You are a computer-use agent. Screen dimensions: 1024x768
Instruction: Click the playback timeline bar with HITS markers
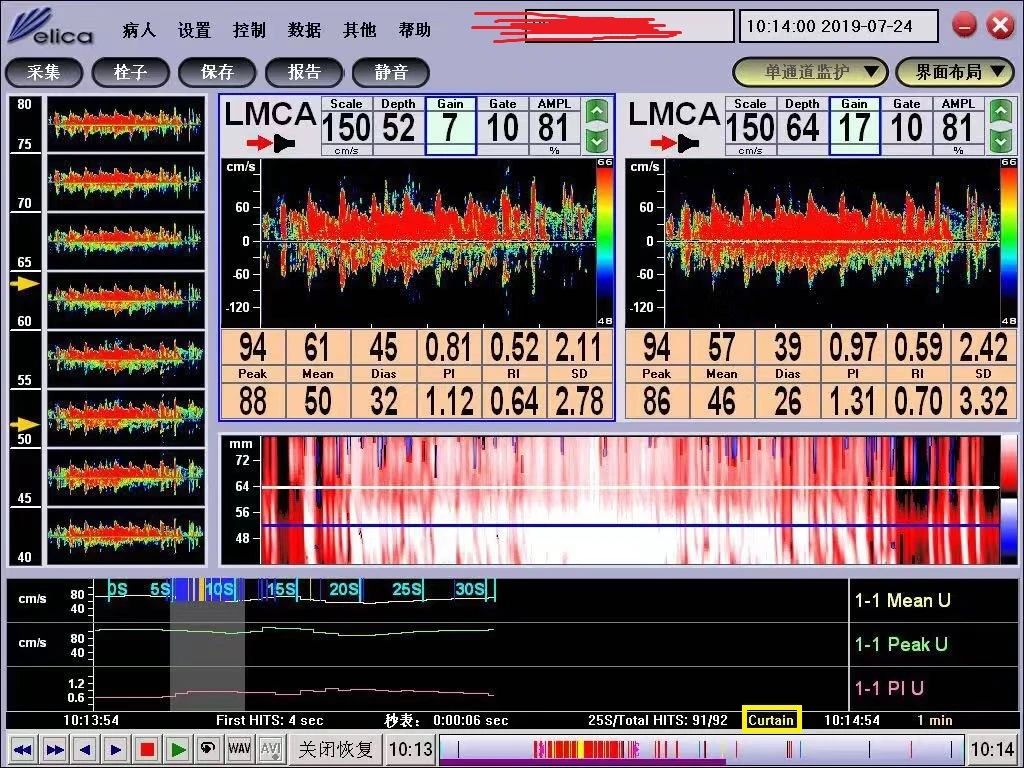click(x=700, y=749)
